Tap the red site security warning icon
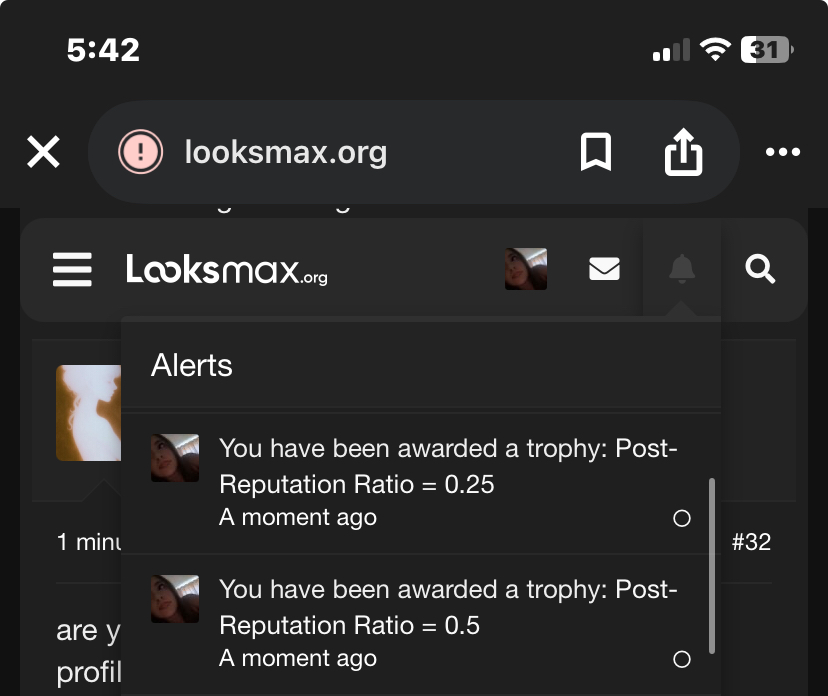This screenshot has height=696, width=828. [141, 152]
